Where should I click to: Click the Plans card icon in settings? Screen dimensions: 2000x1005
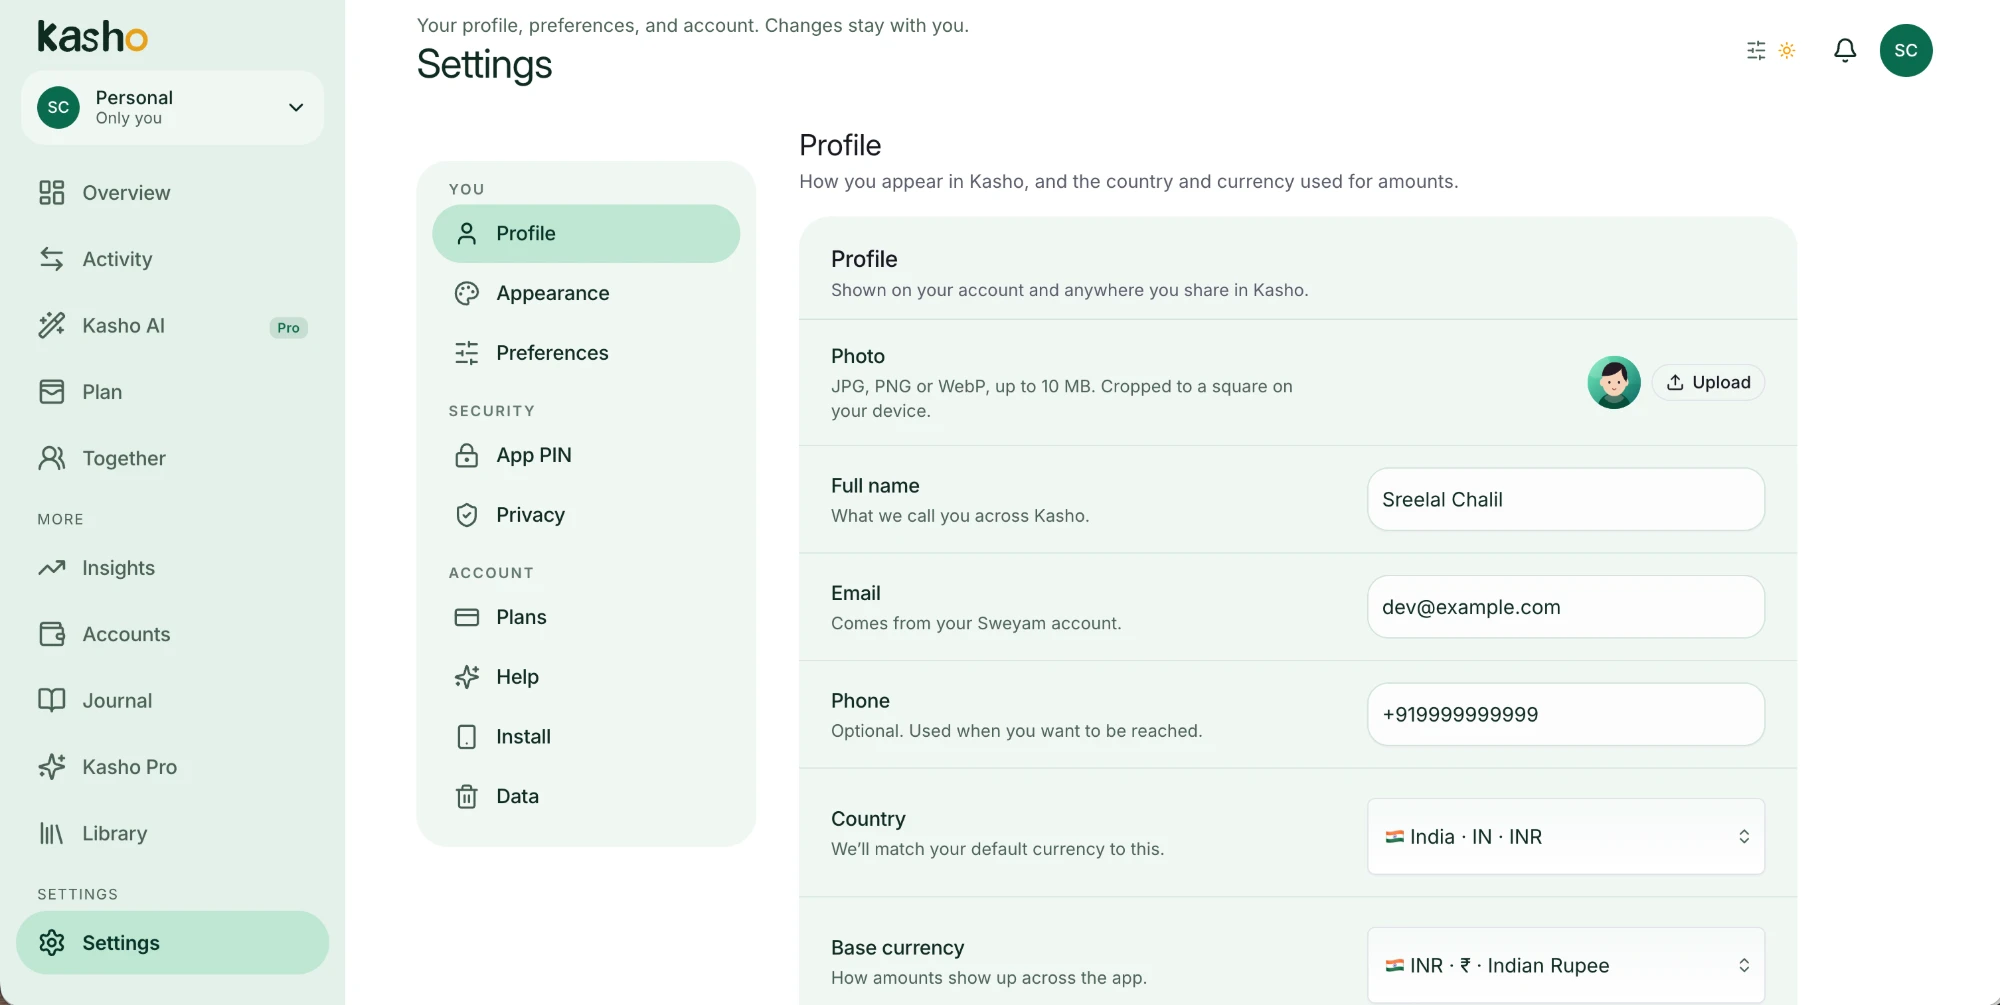click(467, 617)
